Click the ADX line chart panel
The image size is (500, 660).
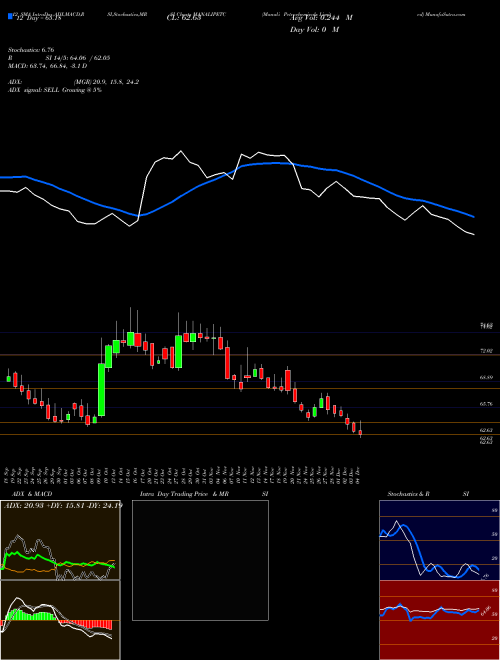tap(60, 540)
